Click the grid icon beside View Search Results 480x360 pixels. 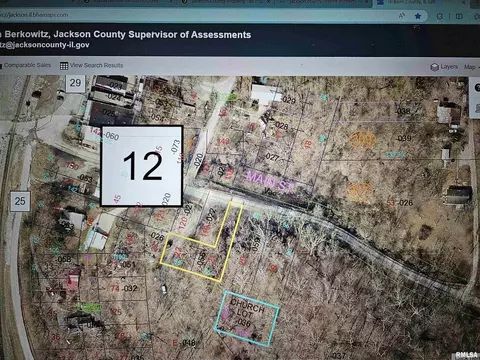64,66
